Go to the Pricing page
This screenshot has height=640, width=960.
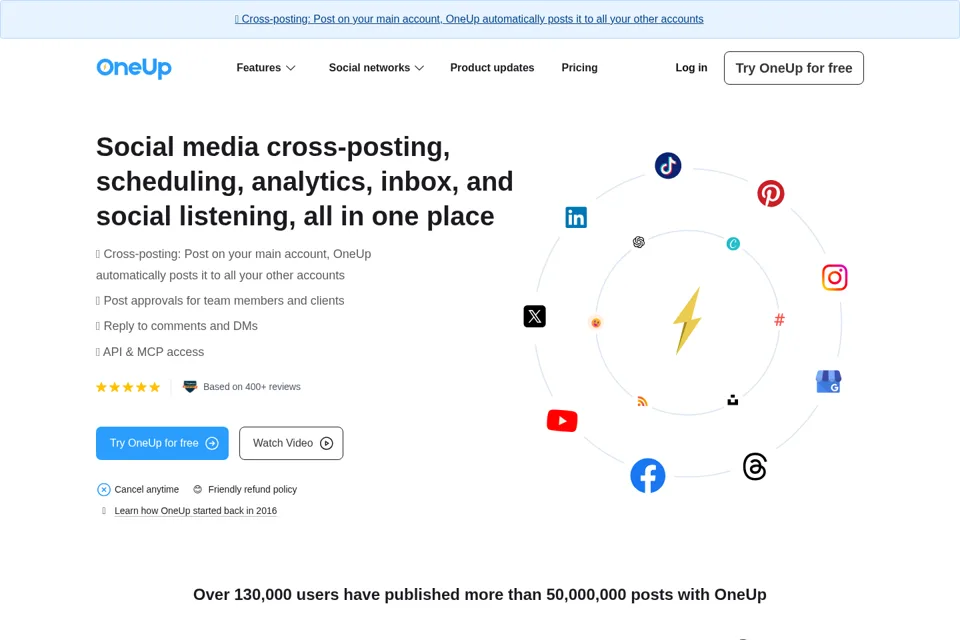pyautogui.click(x=579, y=68)
